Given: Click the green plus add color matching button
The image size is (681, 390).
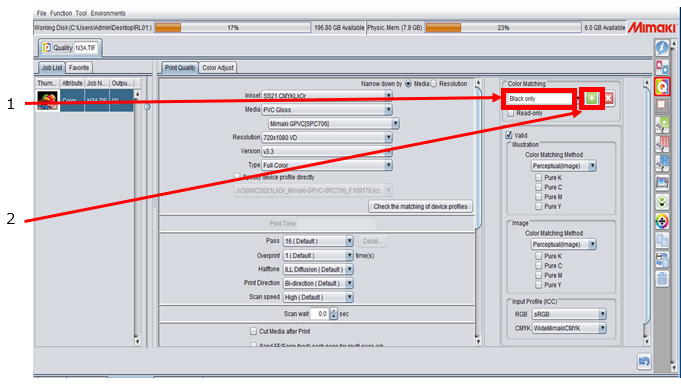Looking at the screenshot, I should 592,99.
